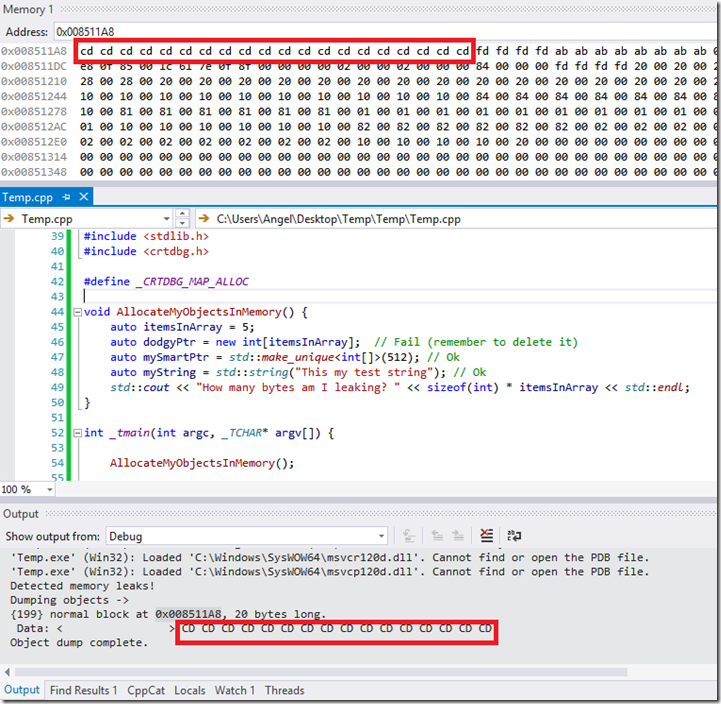Click the arrow icon beside file path
The height and width of the screenshot is (704, 721).
[207, 218]
